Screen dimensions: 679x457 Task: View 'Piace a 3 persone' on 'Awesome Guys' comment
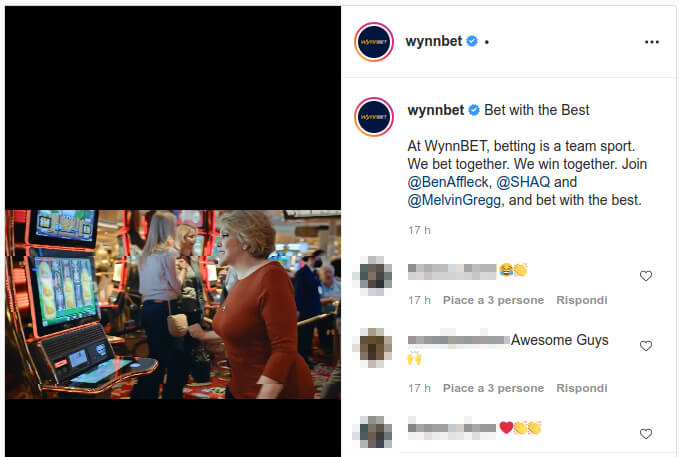point(493,388)
